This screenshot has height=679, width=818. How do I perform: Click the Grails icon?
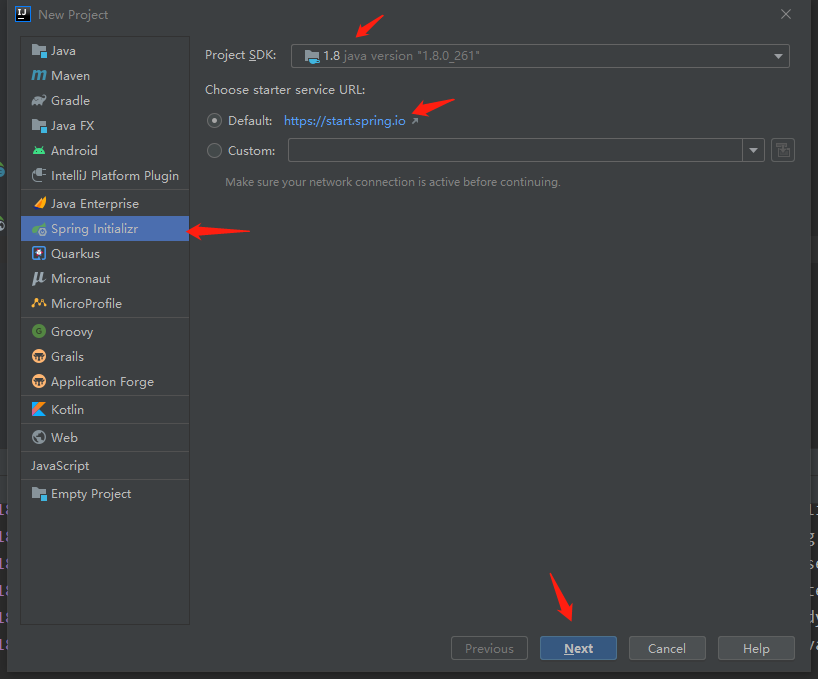[x=39, y=356]
